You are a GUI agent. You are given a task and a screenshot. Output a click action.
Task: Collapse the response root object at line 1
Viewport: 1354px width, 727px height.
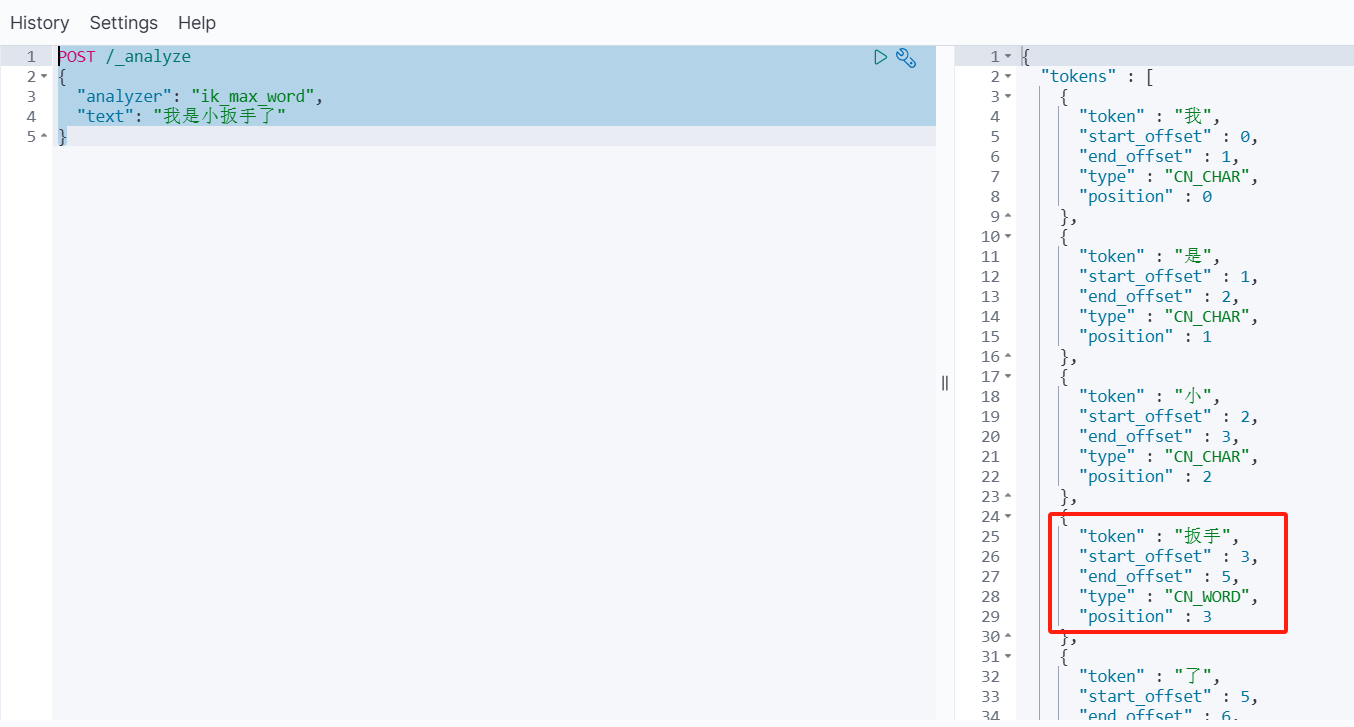[x=1008, y=57]
